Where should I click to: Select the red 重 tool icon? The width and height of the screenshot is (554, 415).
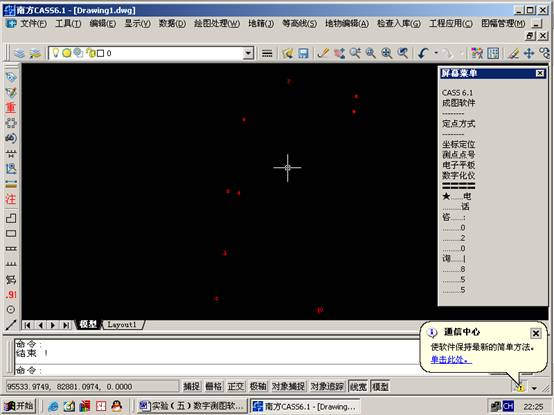point(11,107)
